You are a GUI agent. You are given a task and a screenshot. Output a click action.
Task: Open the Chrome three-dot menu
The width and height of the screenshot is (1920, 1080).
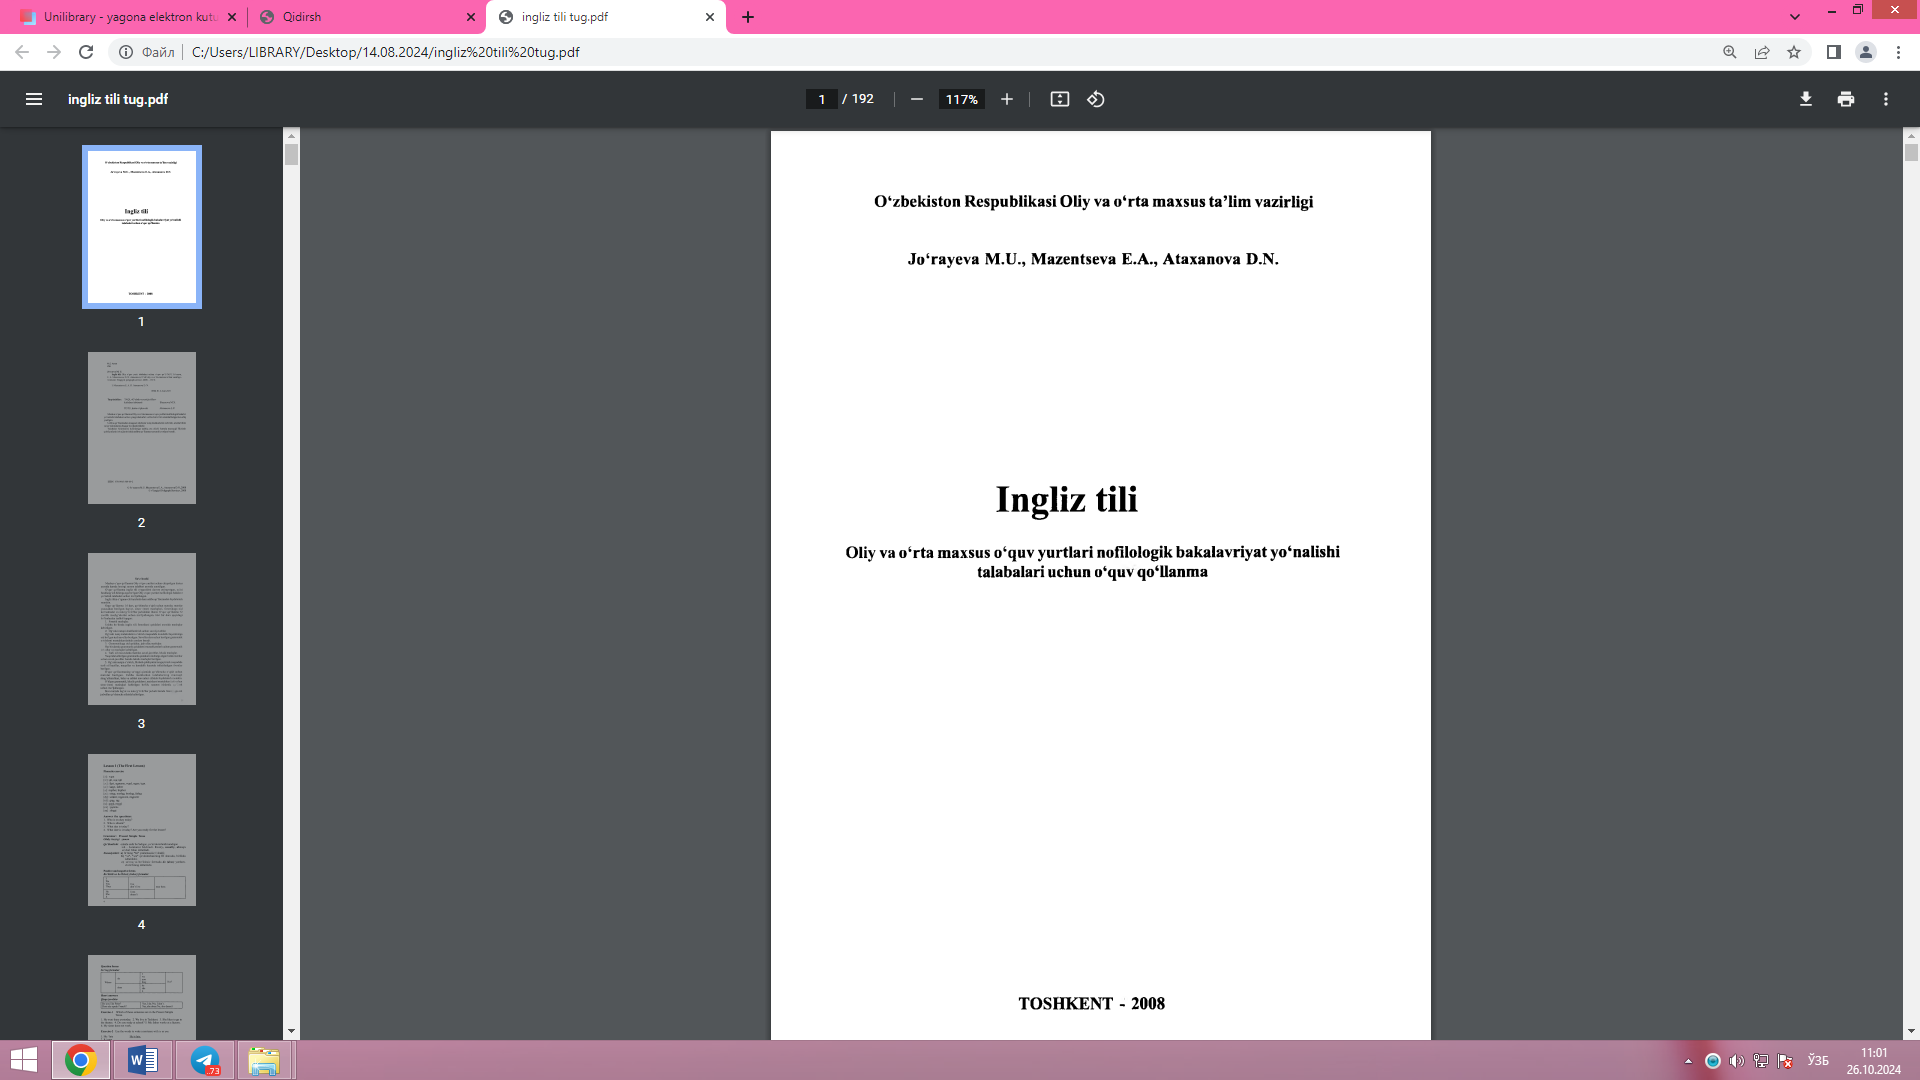1898,52
